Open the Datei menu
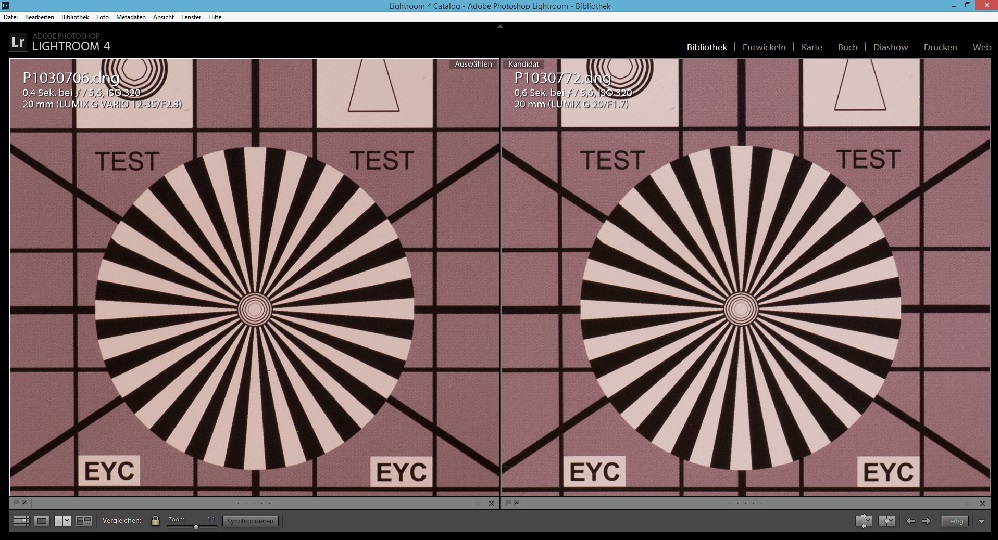Image resolution: width=998 pixels, height=540 pixels. click(13, 18)
